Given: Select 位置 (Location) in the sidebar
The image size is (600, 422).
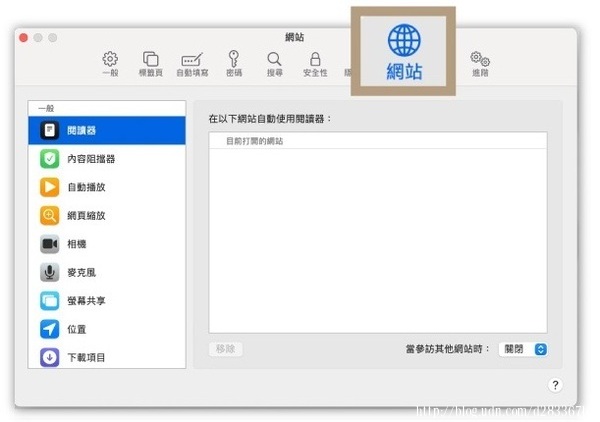Looking at the screenshot, I should click(x=107, y=329).
